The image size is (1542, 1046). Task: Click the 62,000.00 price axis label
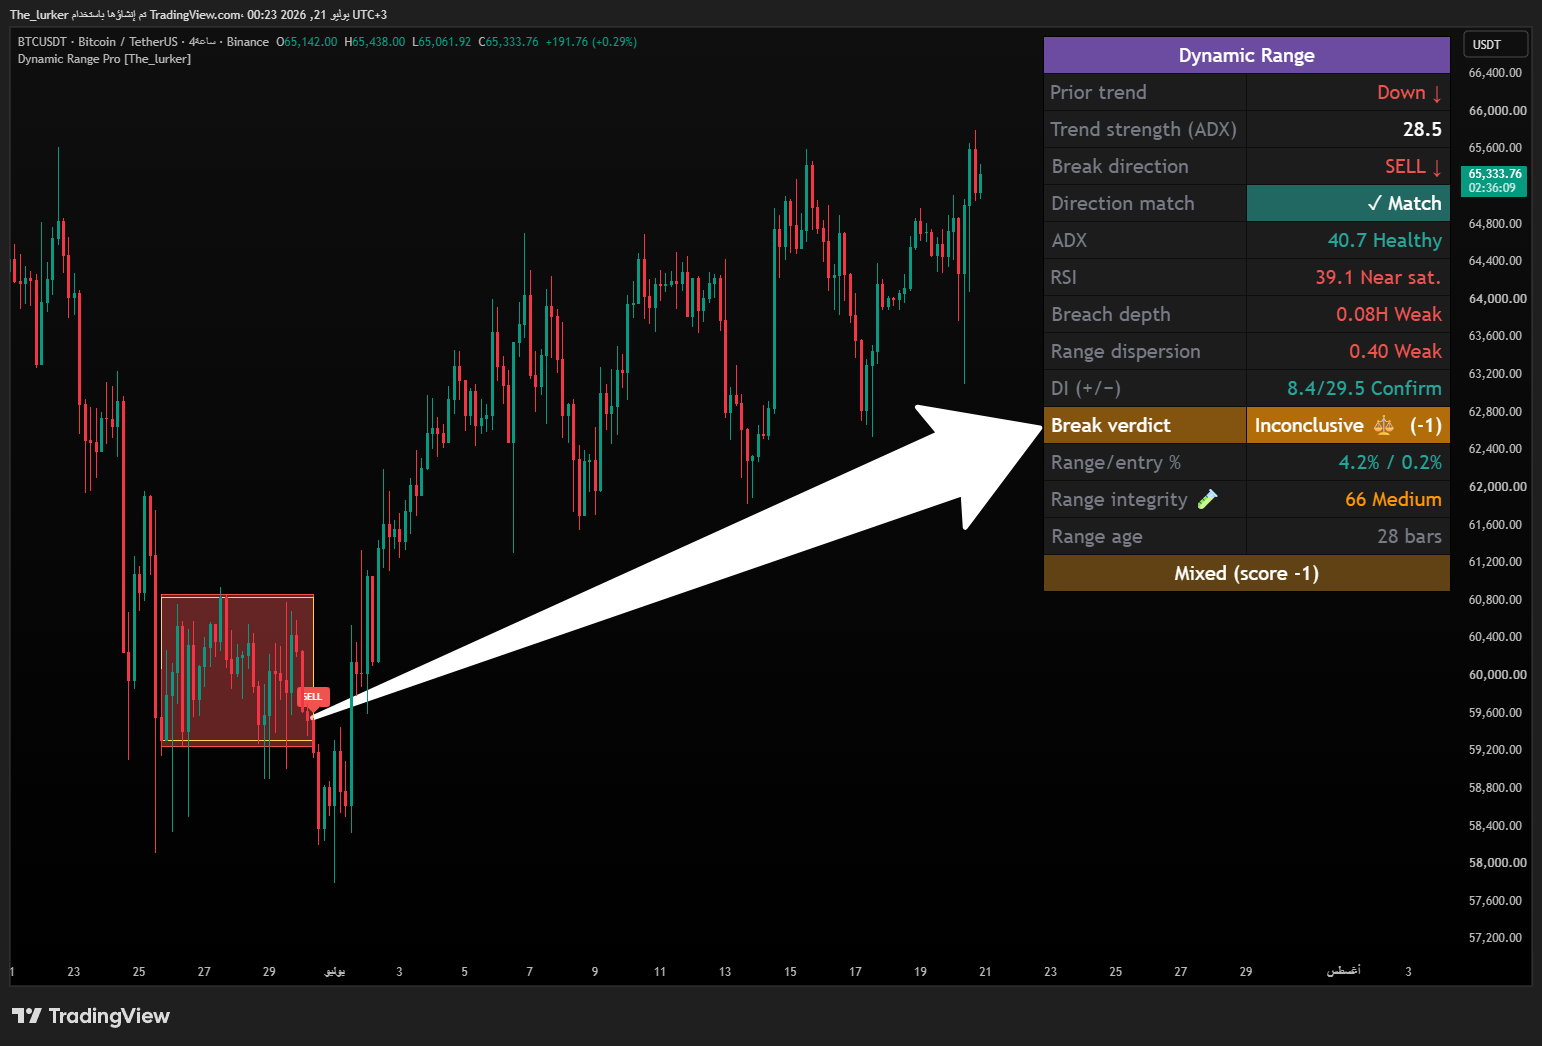pos(1497,487)
